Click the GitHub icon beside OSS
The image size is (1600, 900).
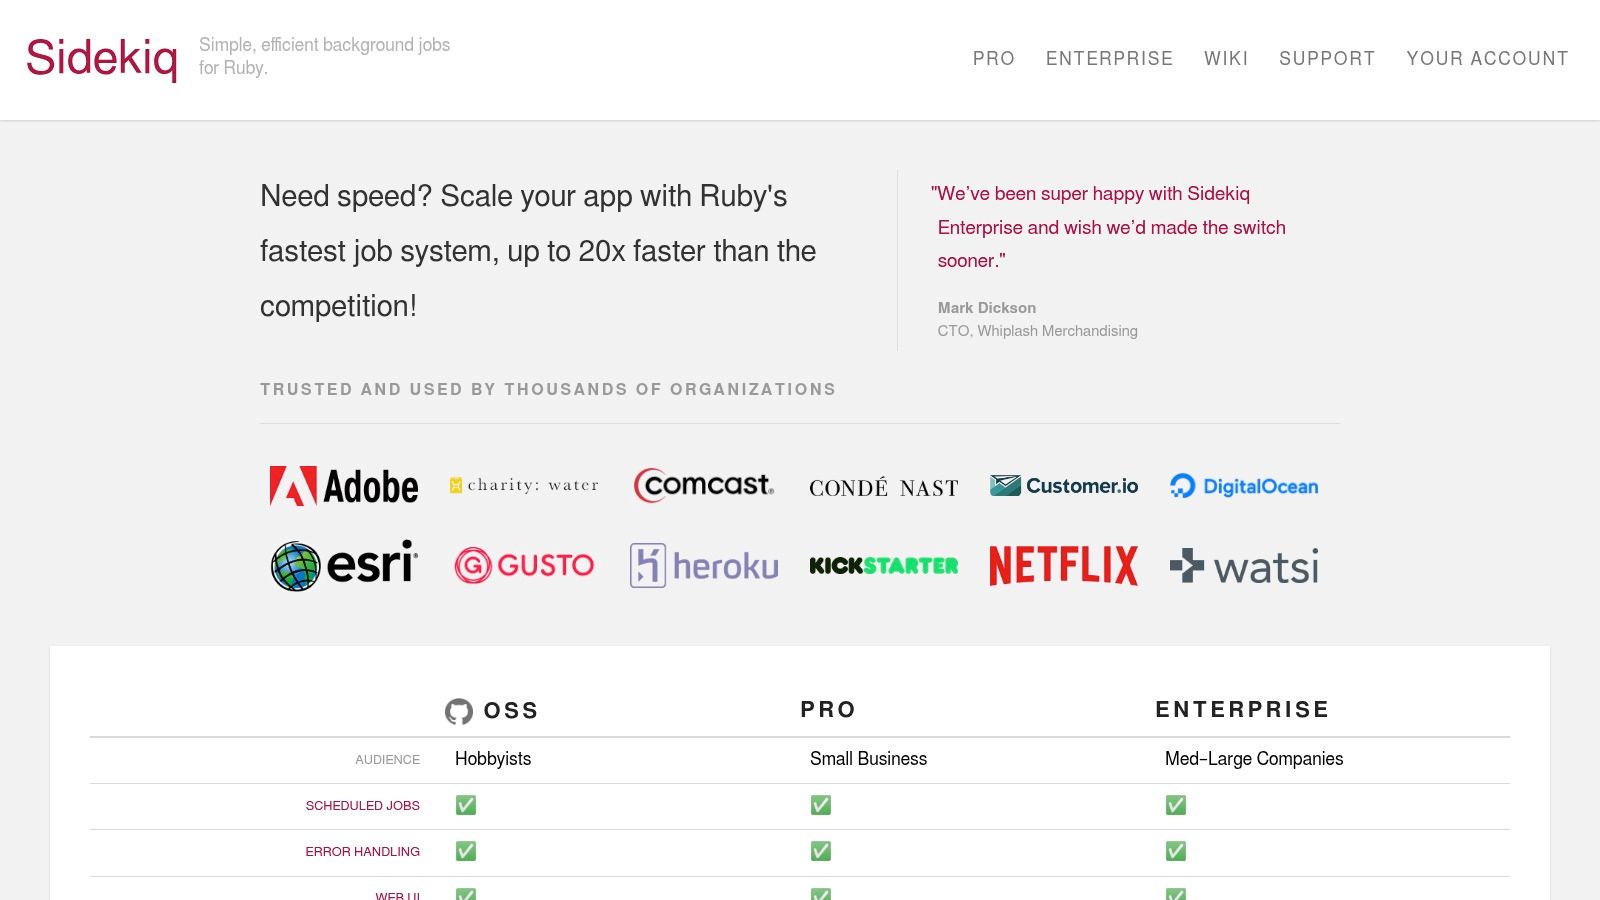coord(459,711)
